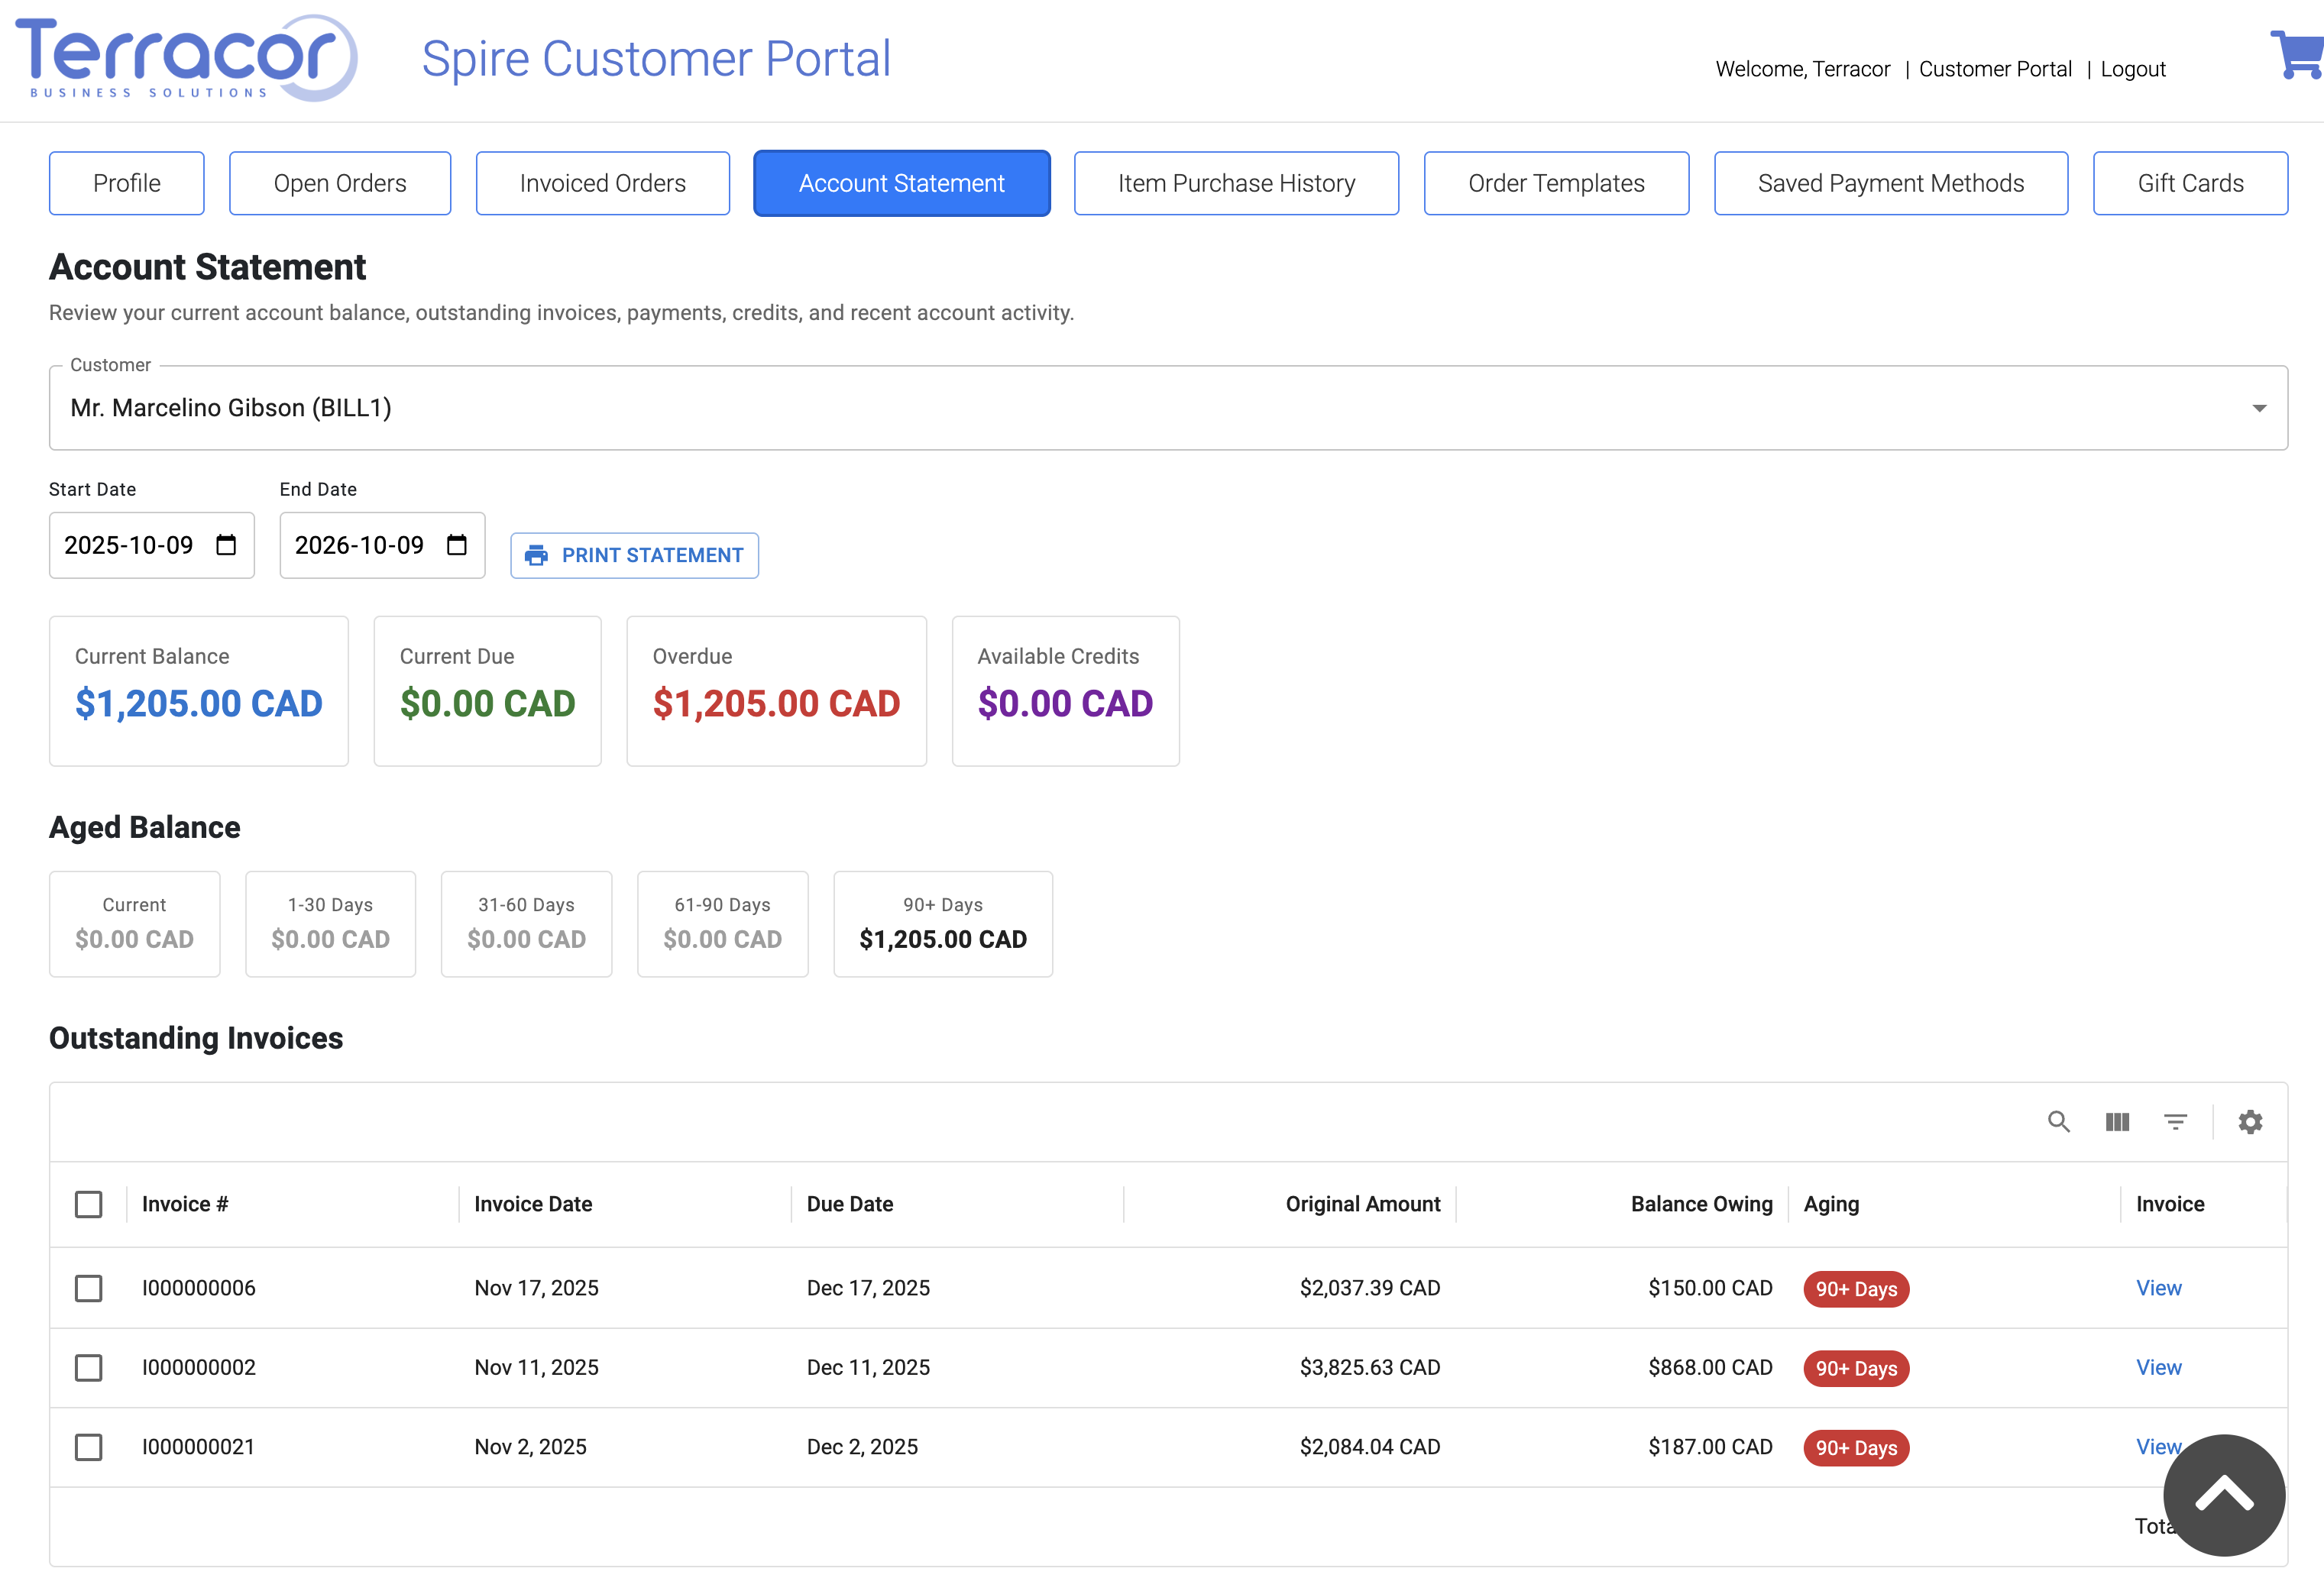2324x1578 pixels.
Task: Sort by Balance Owing column header
Action: point(1701,1204)
